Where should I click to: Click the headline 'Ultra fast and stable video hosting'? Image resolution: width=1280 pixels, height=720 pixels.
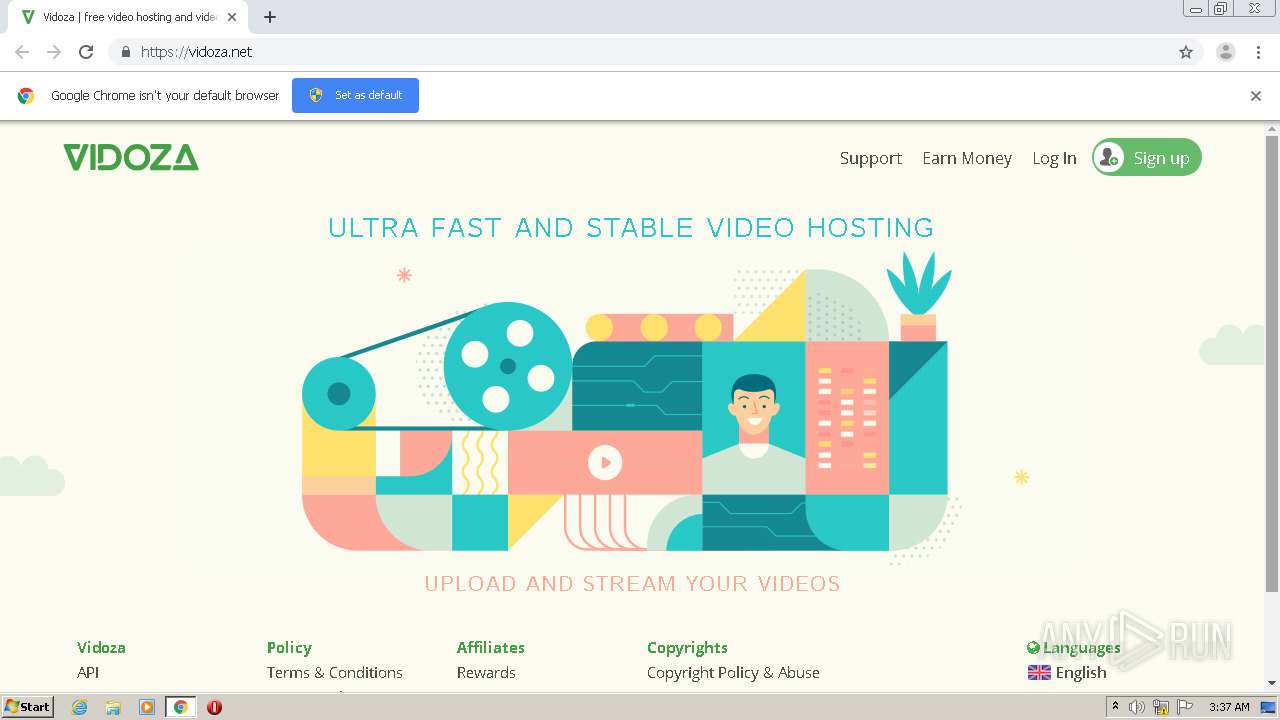(631, 228)
